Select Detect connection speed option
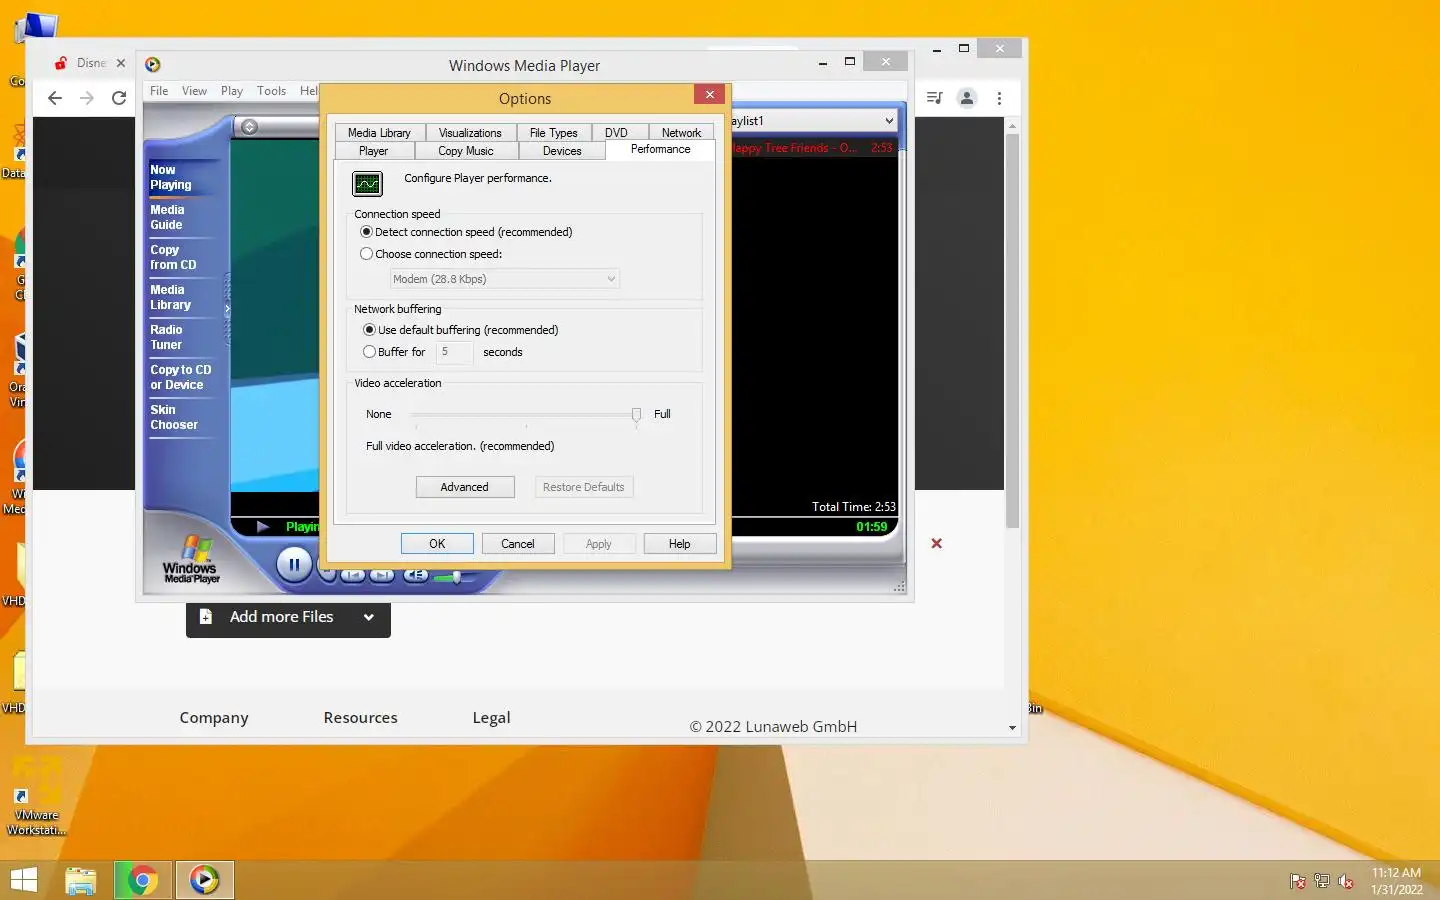The image size is (1440, 900). [466, 232]
